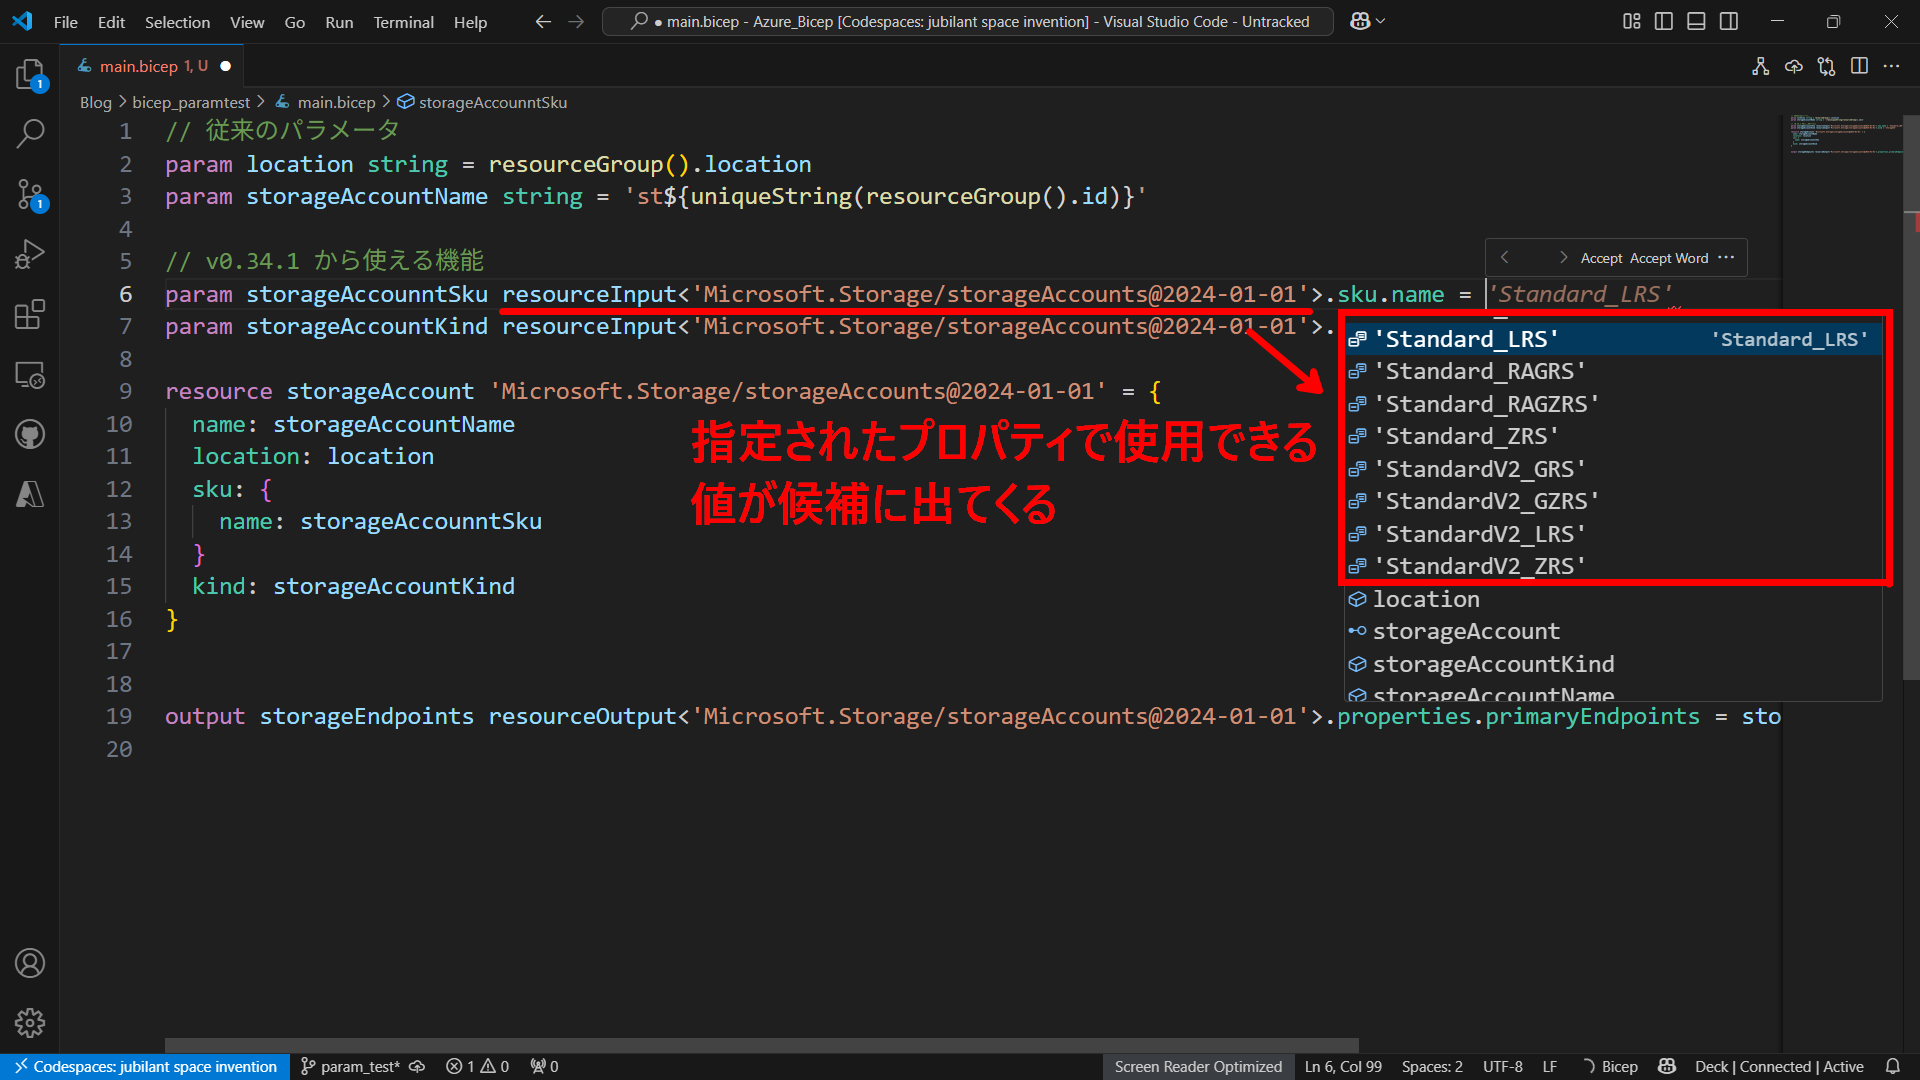The height and width of the screenshot is (1080, 1920).
Task: Open the Edit menu
Action: [x=111, y=22]
